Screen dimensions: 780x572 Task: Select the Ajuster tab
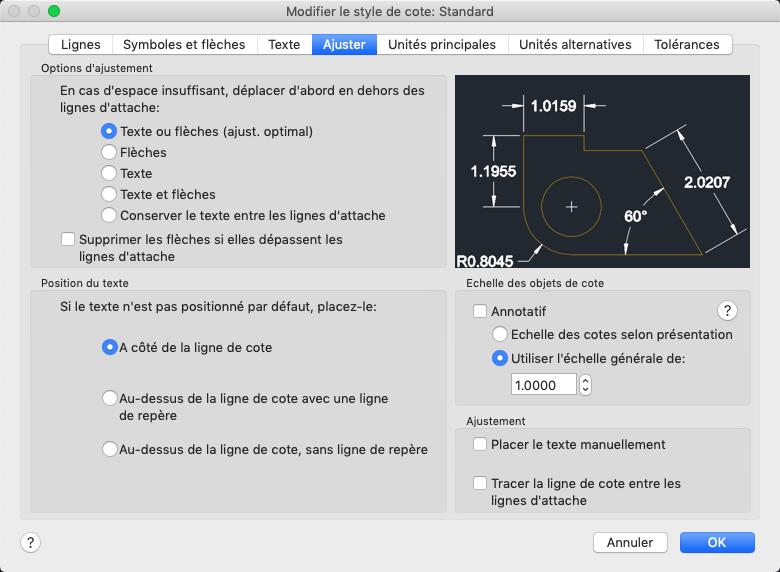coord(344,45)
